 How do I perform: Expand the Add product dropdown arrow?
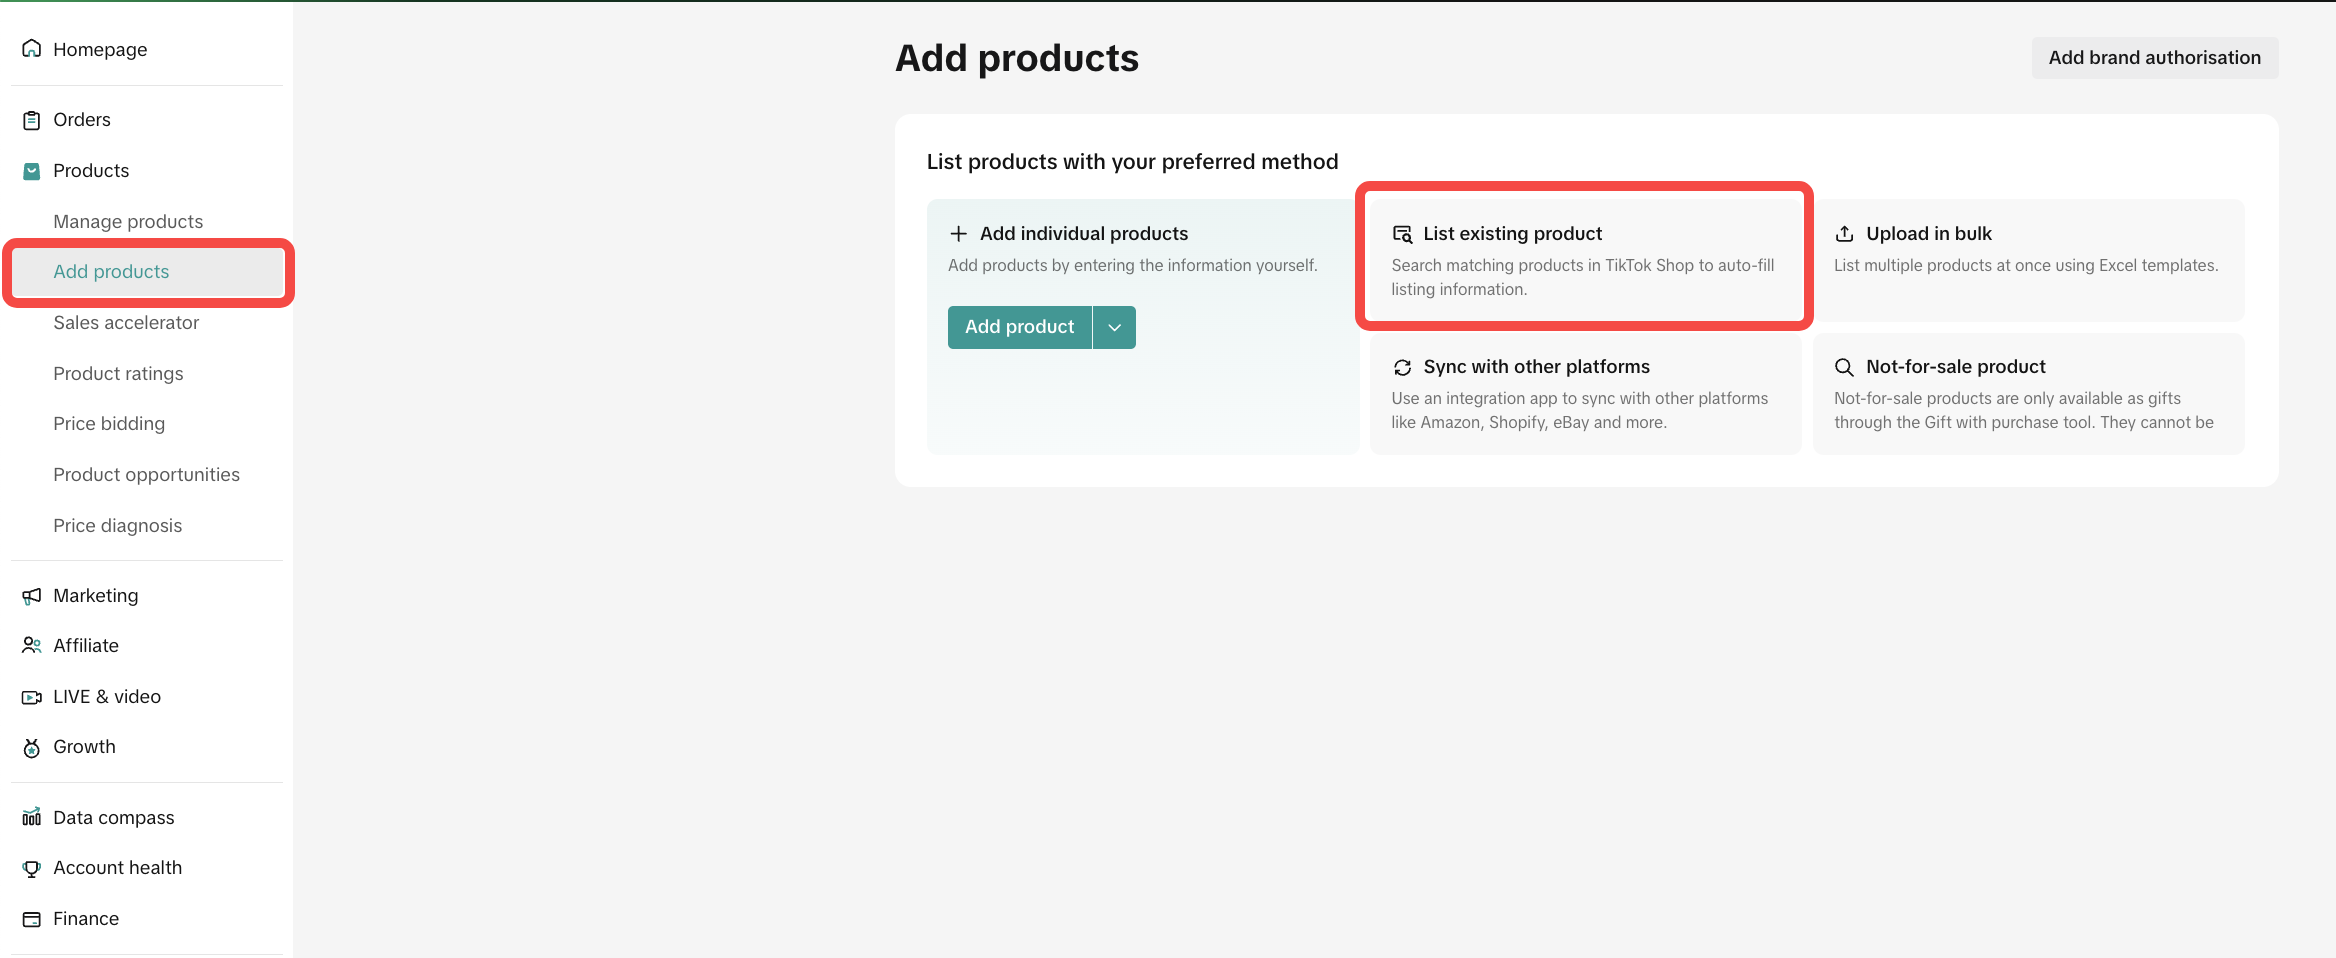coord(1115,327)
